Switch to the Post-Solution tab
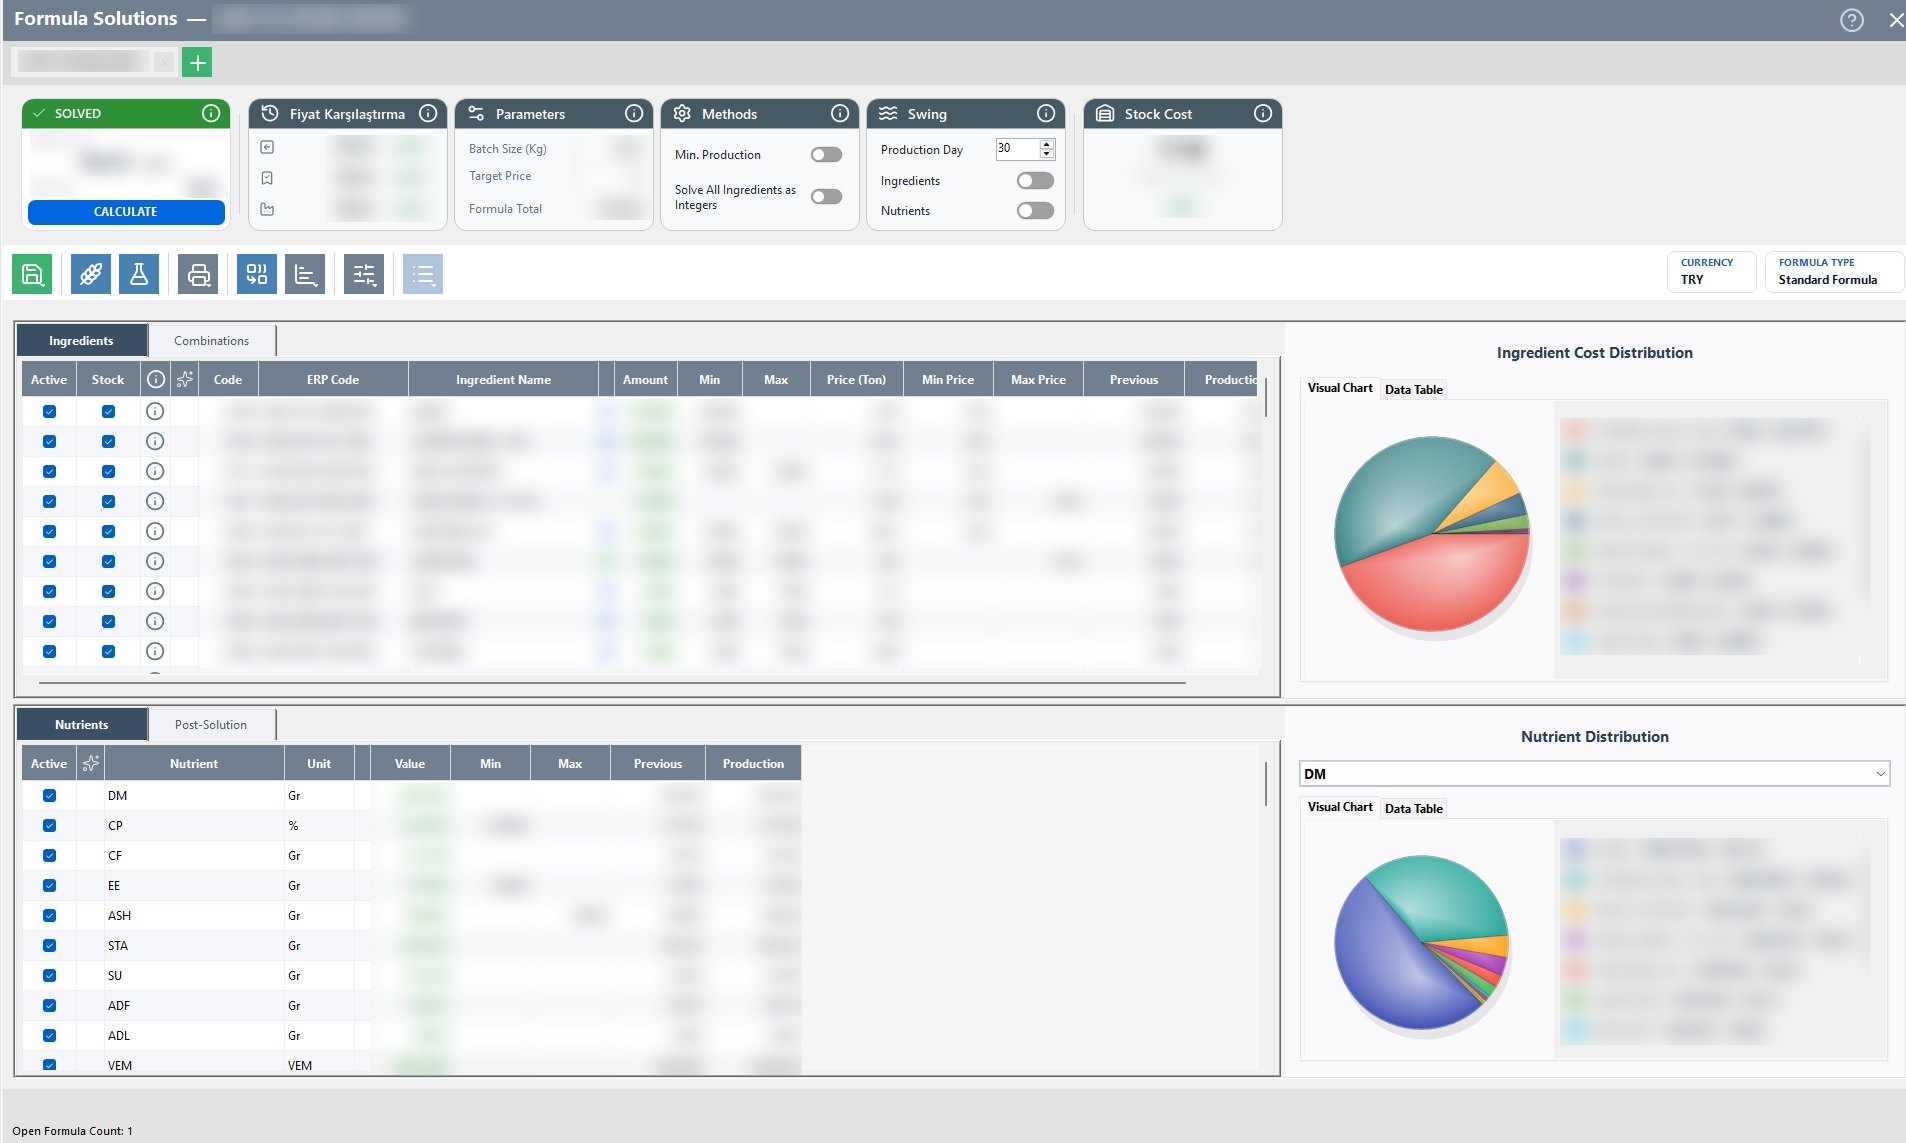The image size is (1906, 1143). tap(211, 725)
